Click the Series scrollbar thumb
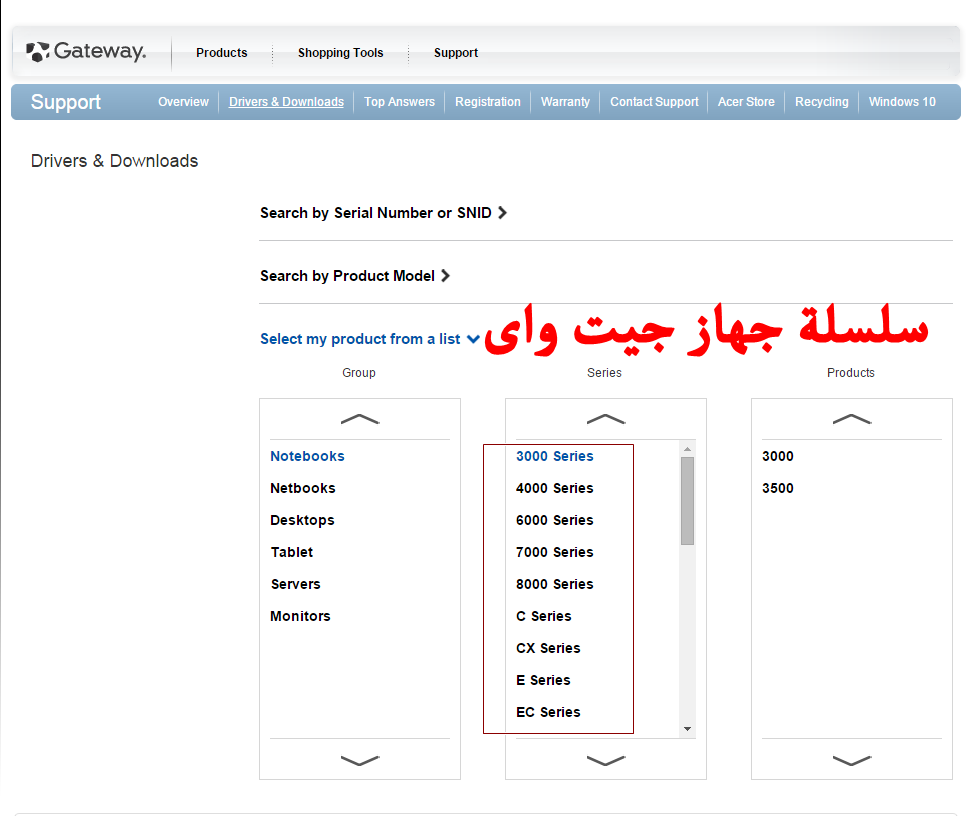This screenshot has width=970, height=816. coord(687,501)
